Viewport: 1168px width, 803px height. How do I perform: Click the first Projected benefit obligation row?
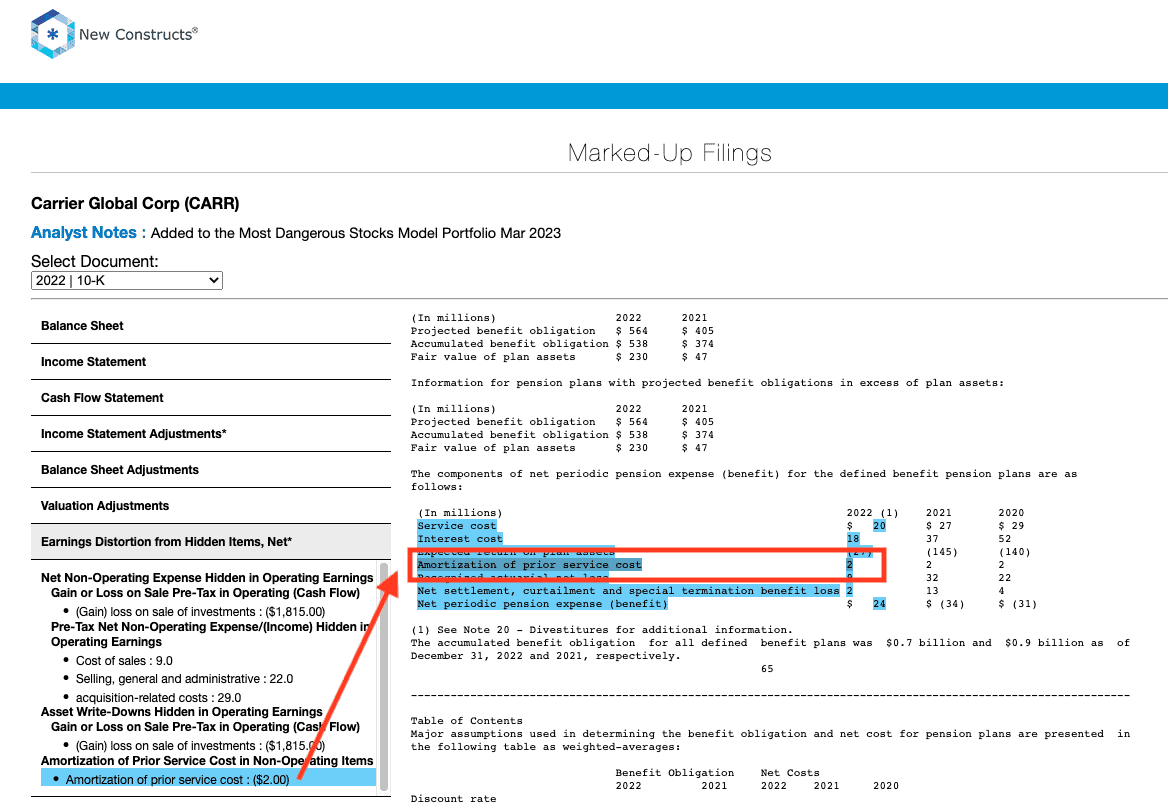coord(562,331)
